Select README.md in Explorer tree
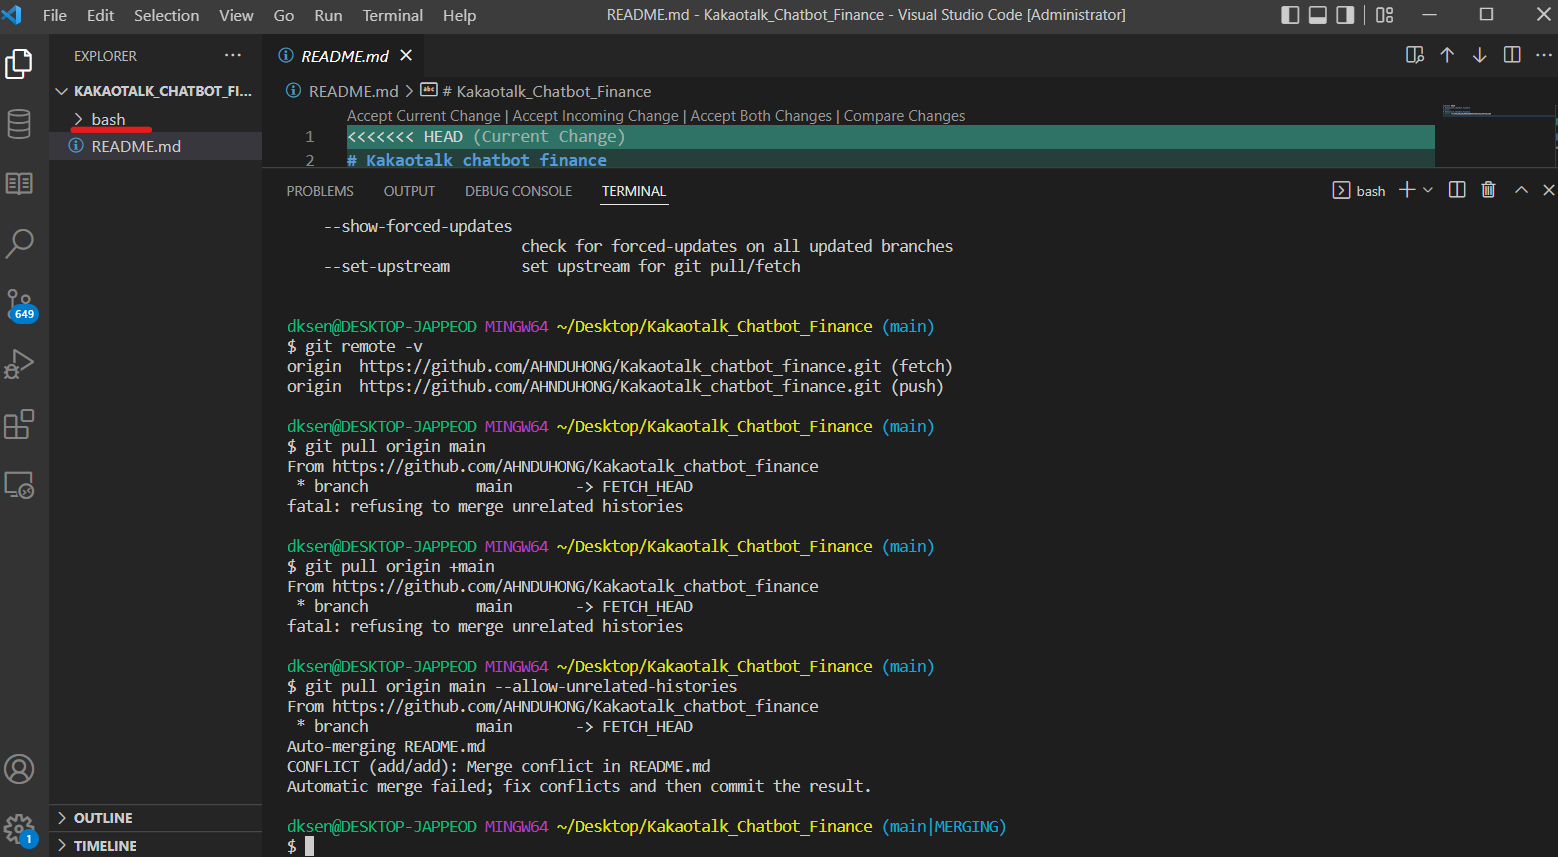This screenshot has height=857, width=1558. [x=156, y=146]
